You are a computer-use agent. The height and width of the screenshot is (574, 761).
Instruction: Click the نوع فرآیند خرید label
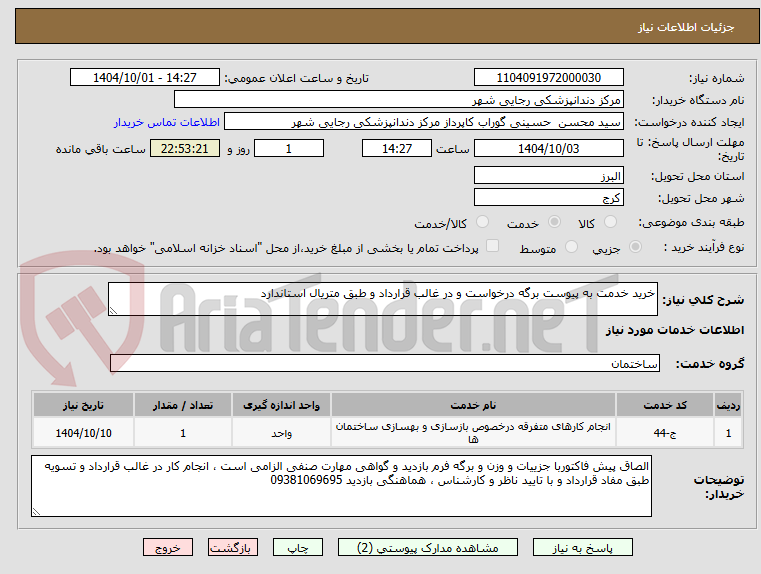(x=704, y=247)
